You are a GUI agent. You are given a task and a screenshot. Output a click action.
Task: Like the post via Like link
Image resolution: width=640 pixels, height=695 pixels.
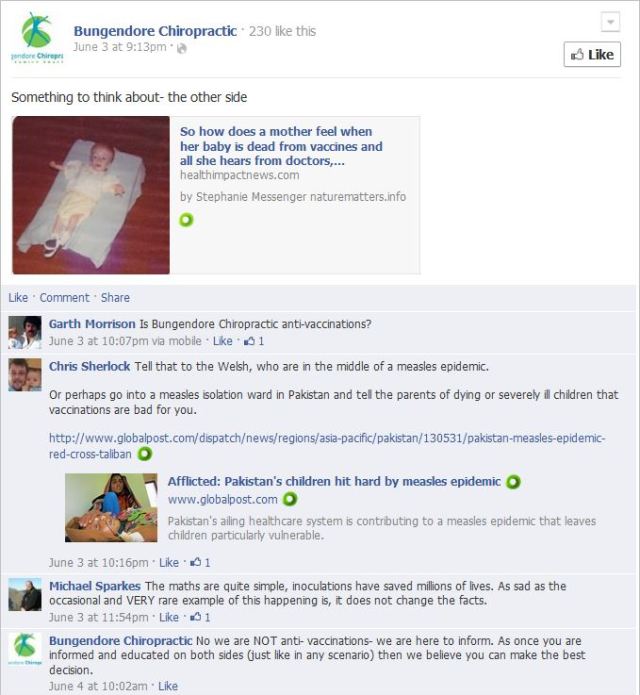tap(18, 297)
